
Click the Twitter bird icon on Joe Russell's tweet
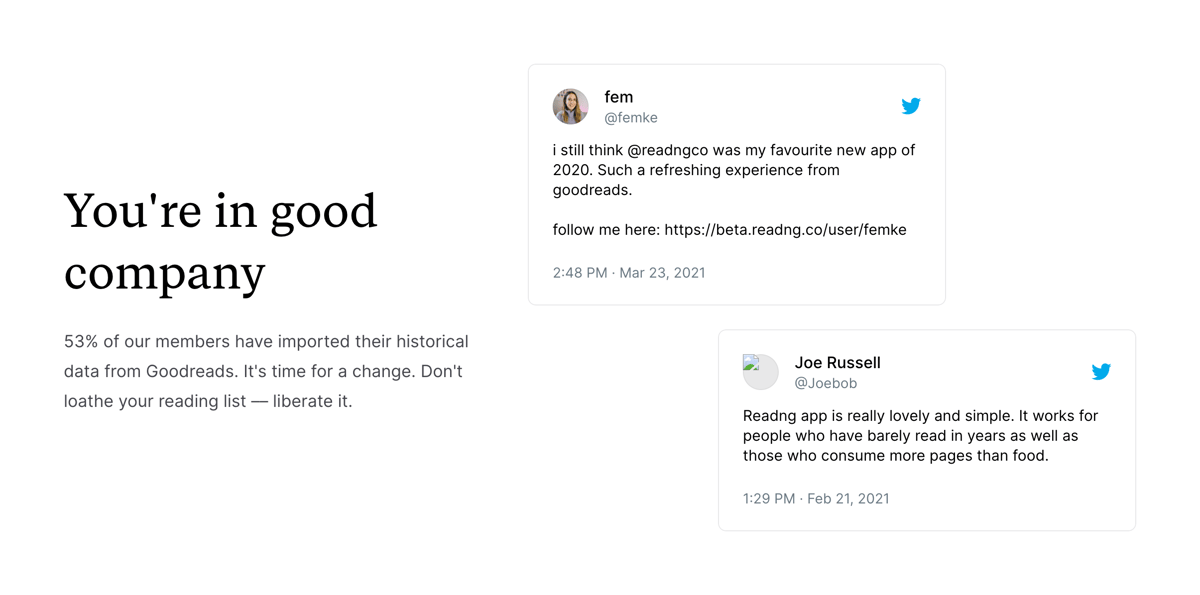pos(1100,372)
